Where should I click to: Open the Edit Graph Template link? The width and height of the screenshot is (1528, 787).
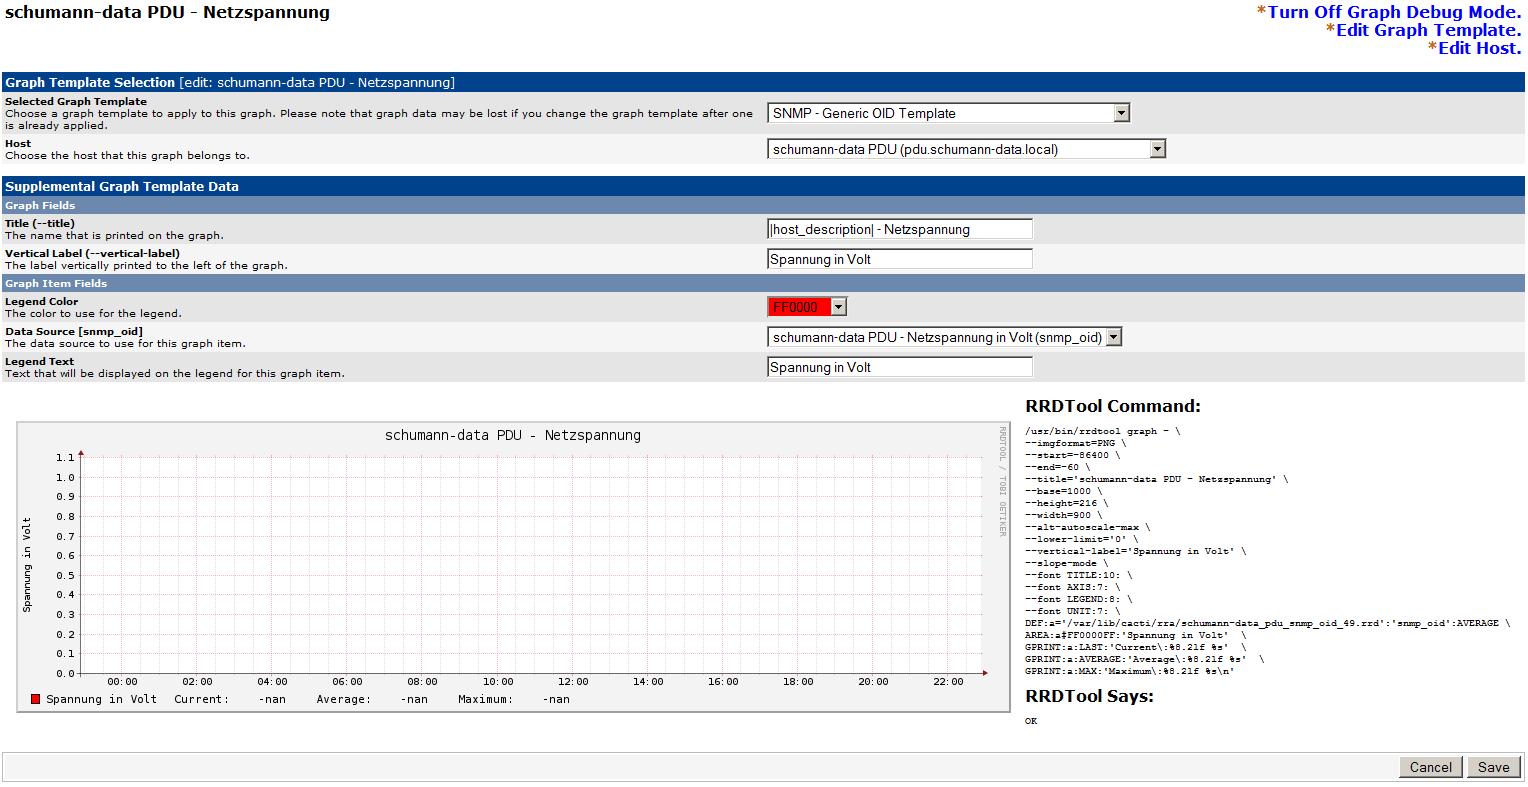[1428, 30]
